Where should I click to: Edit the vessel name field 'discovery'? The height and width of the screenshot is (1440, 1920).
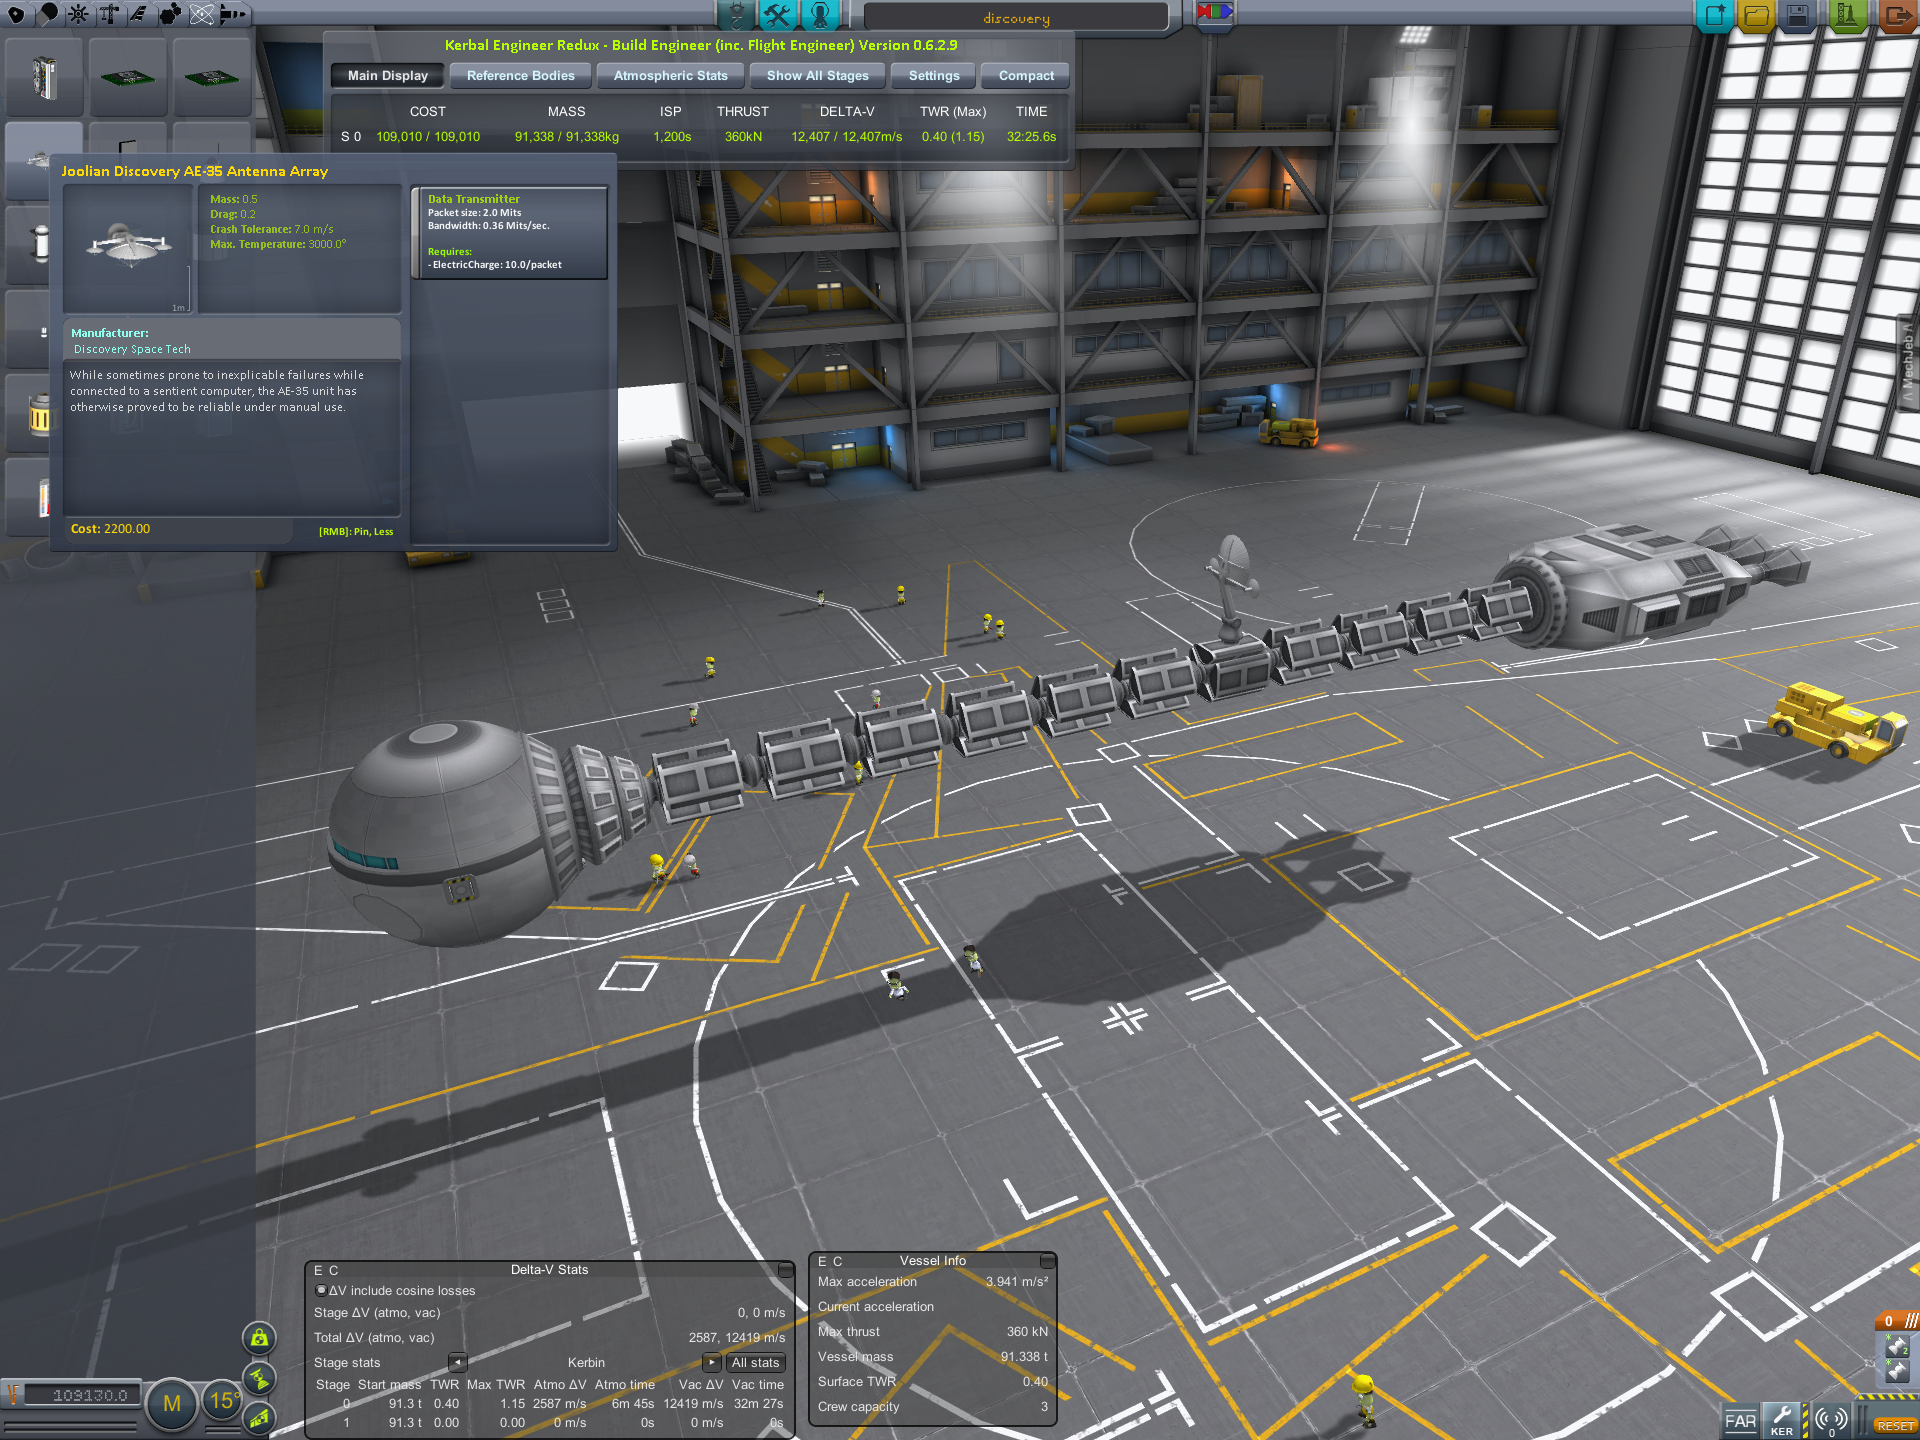(x=1016, y=18)
